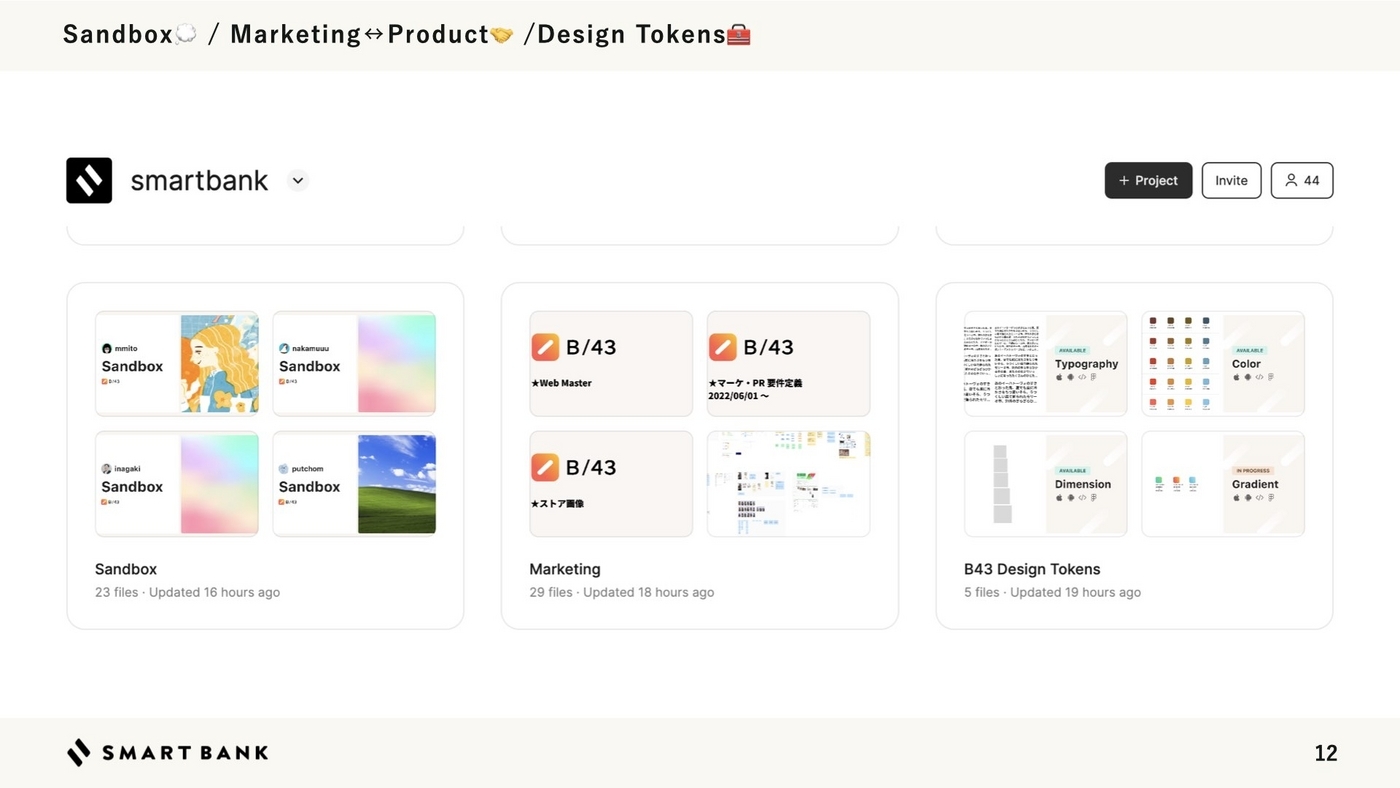Click the slide number 12
The width and height of the screenshot is (1400, 788).
(x=1326, y=753)
